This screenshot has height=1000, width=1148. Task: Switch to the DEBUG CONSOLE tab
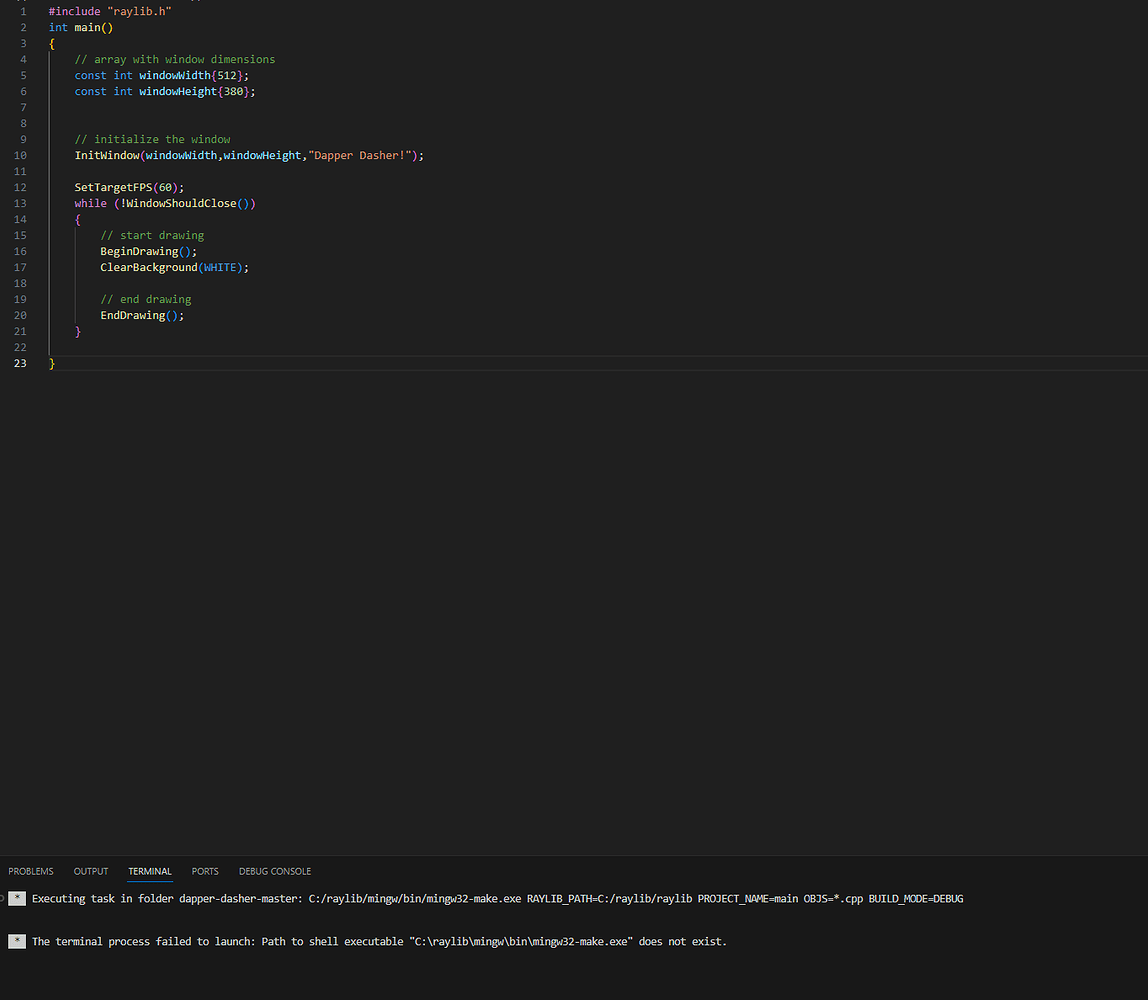274,871
